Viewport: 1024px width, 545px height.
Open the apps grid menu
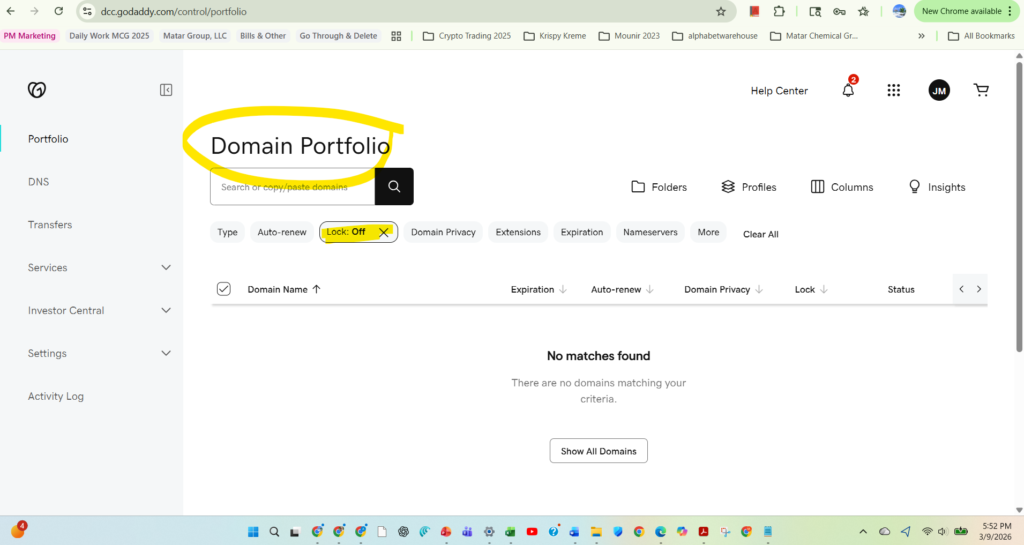click(894, 91)
